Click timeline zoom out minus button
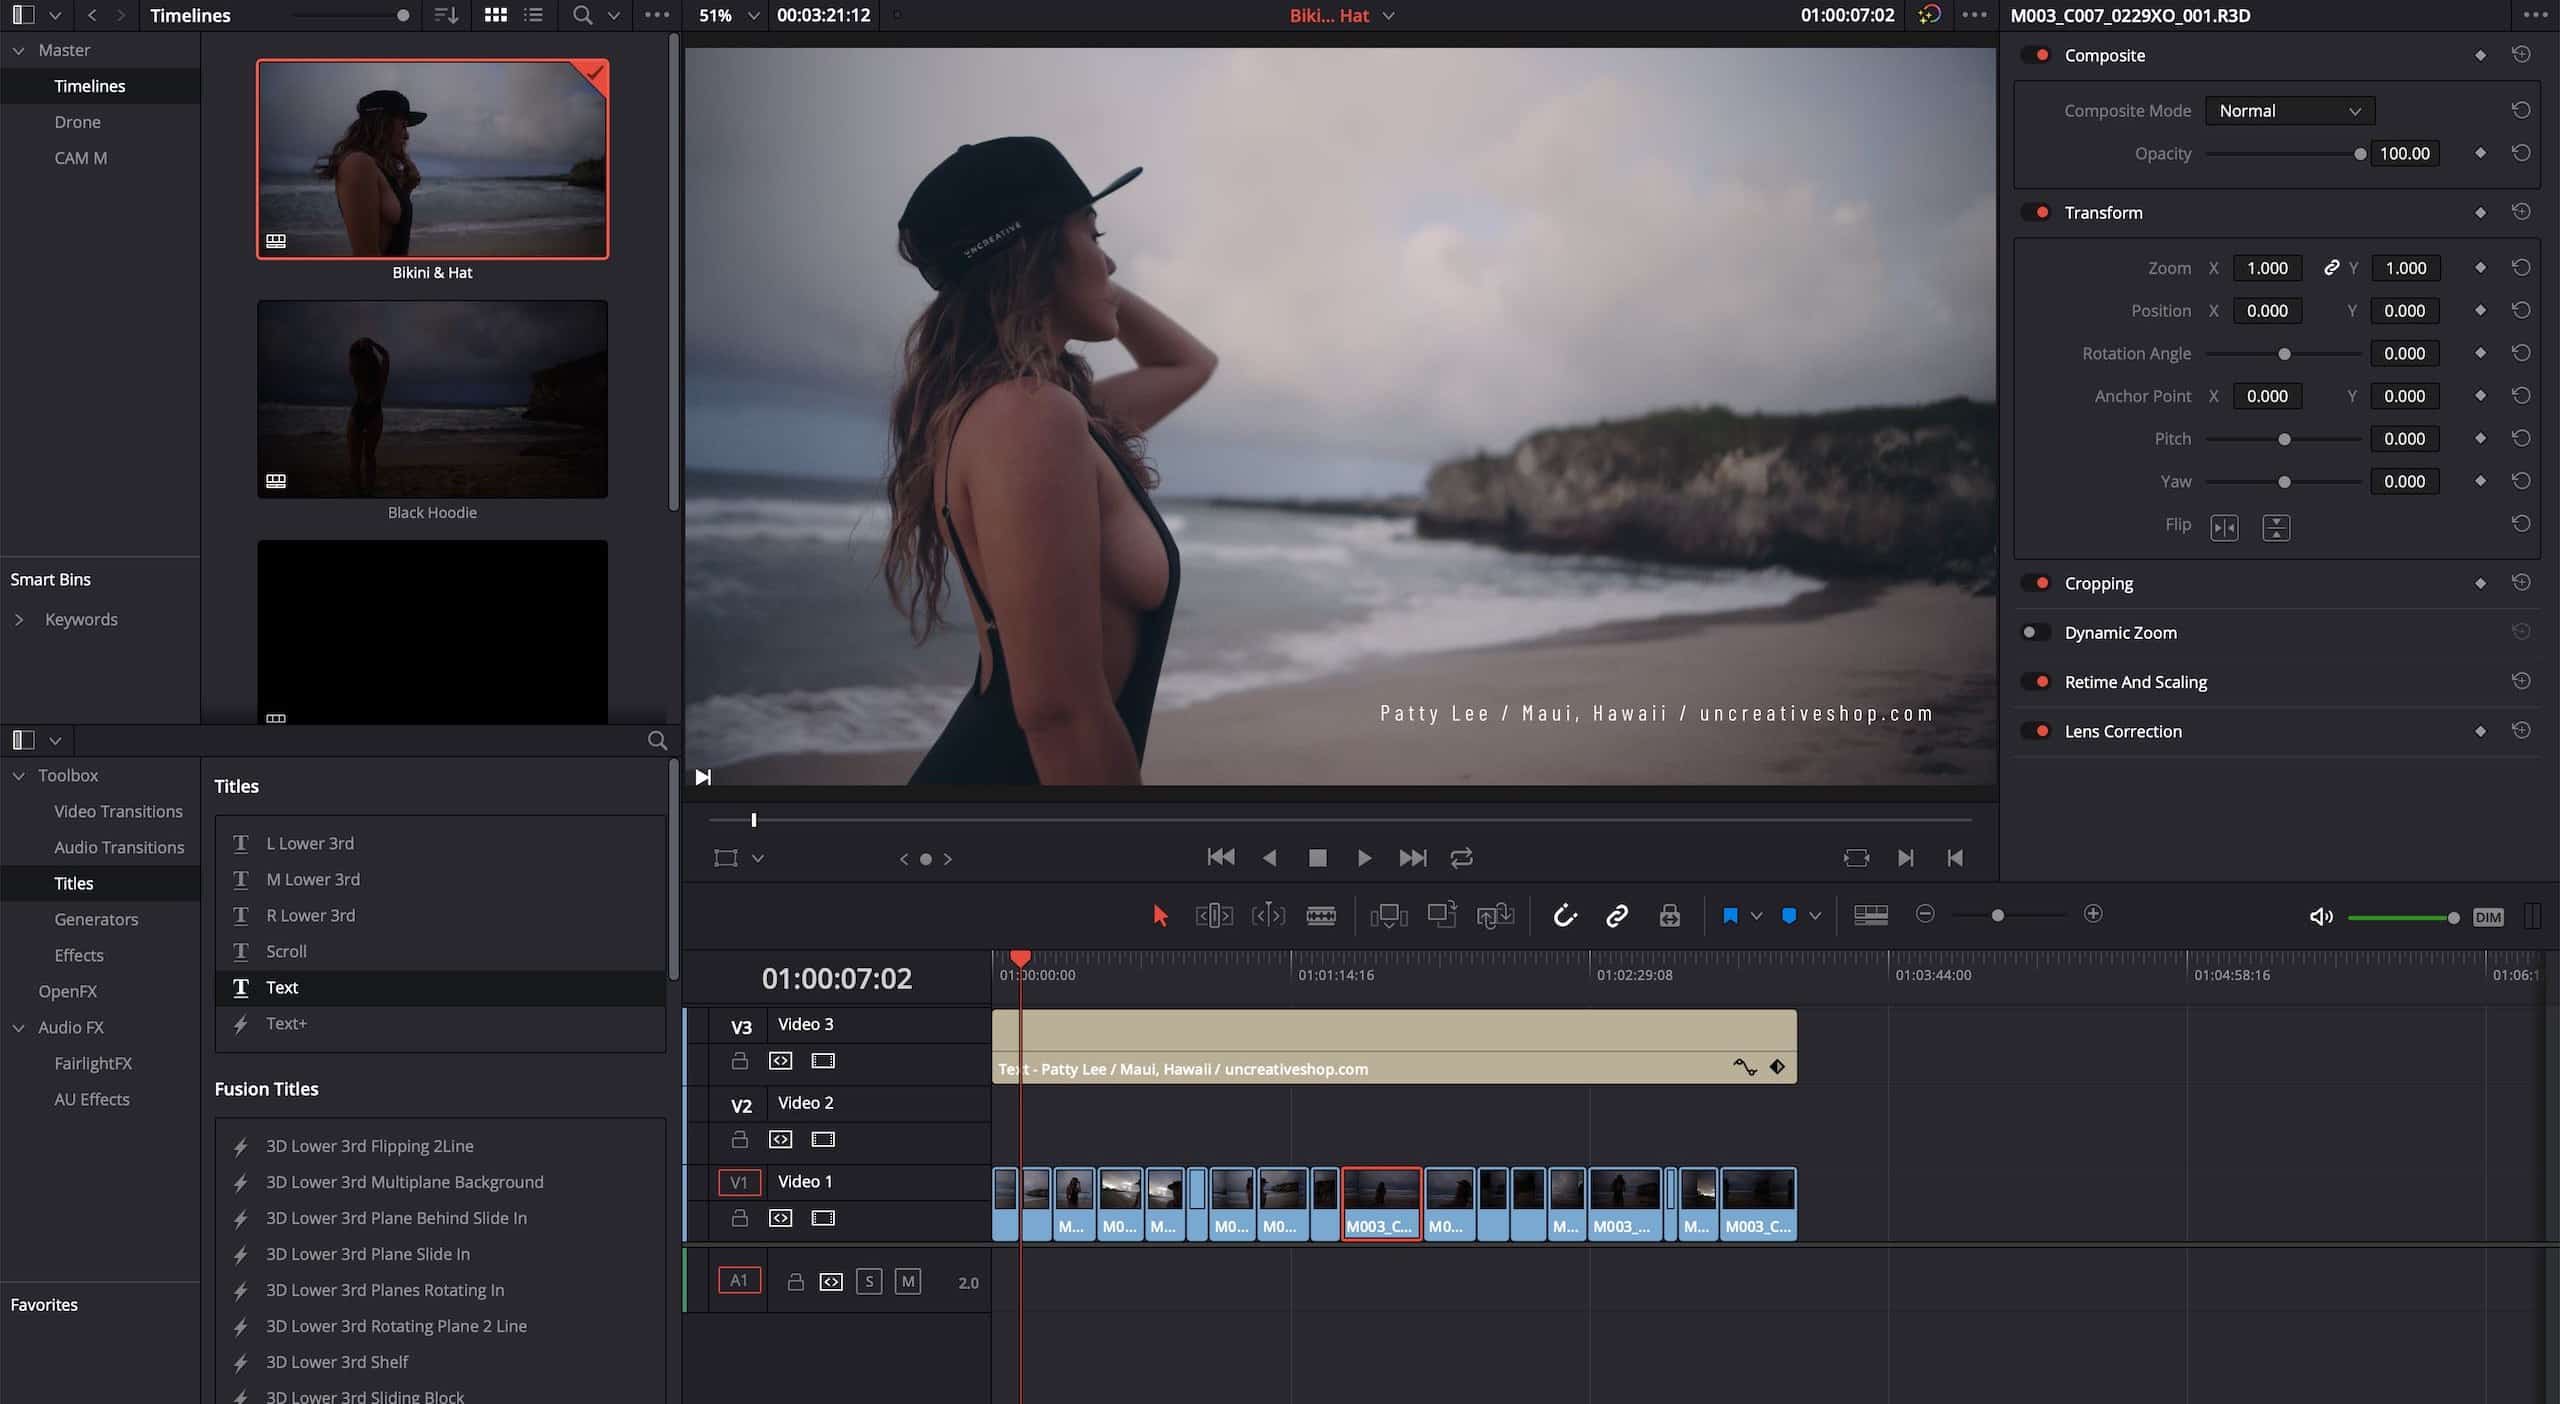The height and width of the screenshot is (1404, 2560). coord(1925,914)
